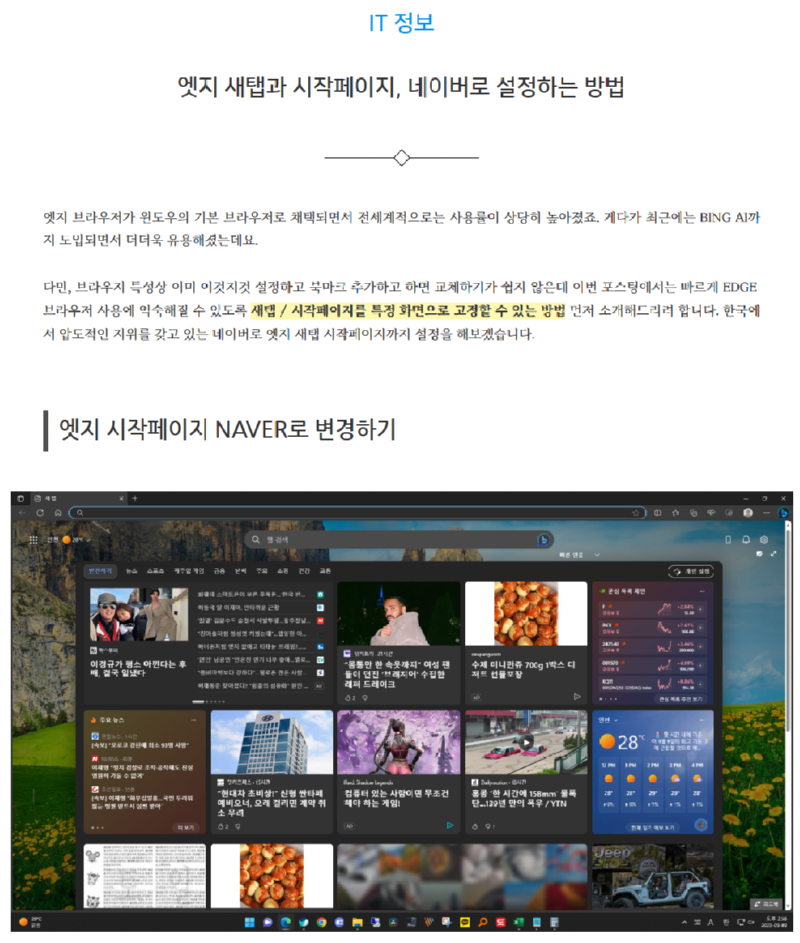Image resolution: width=800 pixels, height=943 pixels.
Task: Like the 현대차 article with thumbs-up
Action: pos(222,827)
